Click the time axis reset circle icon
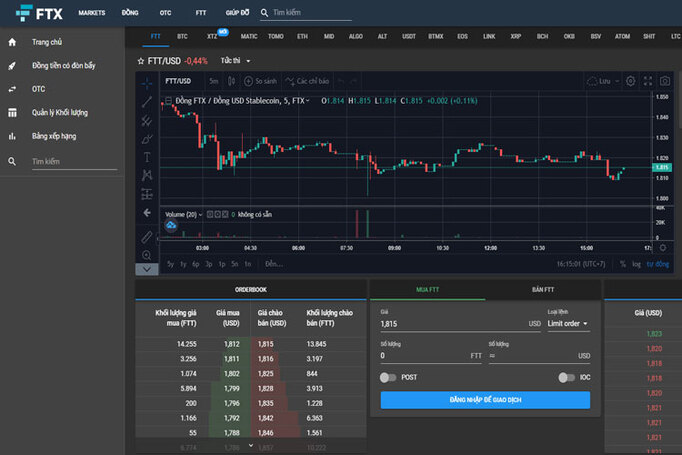Viewport: 682px width, 455px height. coord(663,248)
